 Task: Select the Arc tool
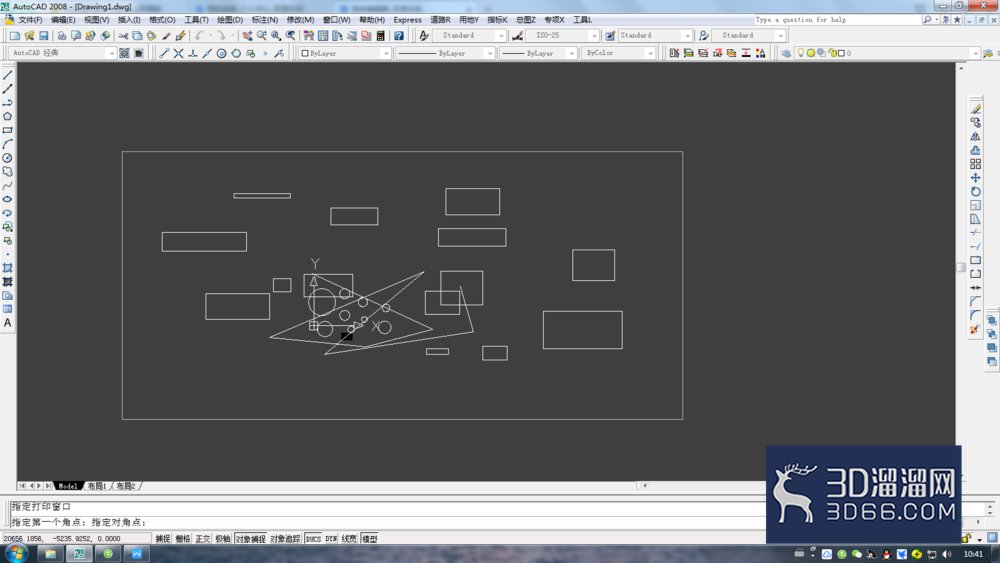8,144
